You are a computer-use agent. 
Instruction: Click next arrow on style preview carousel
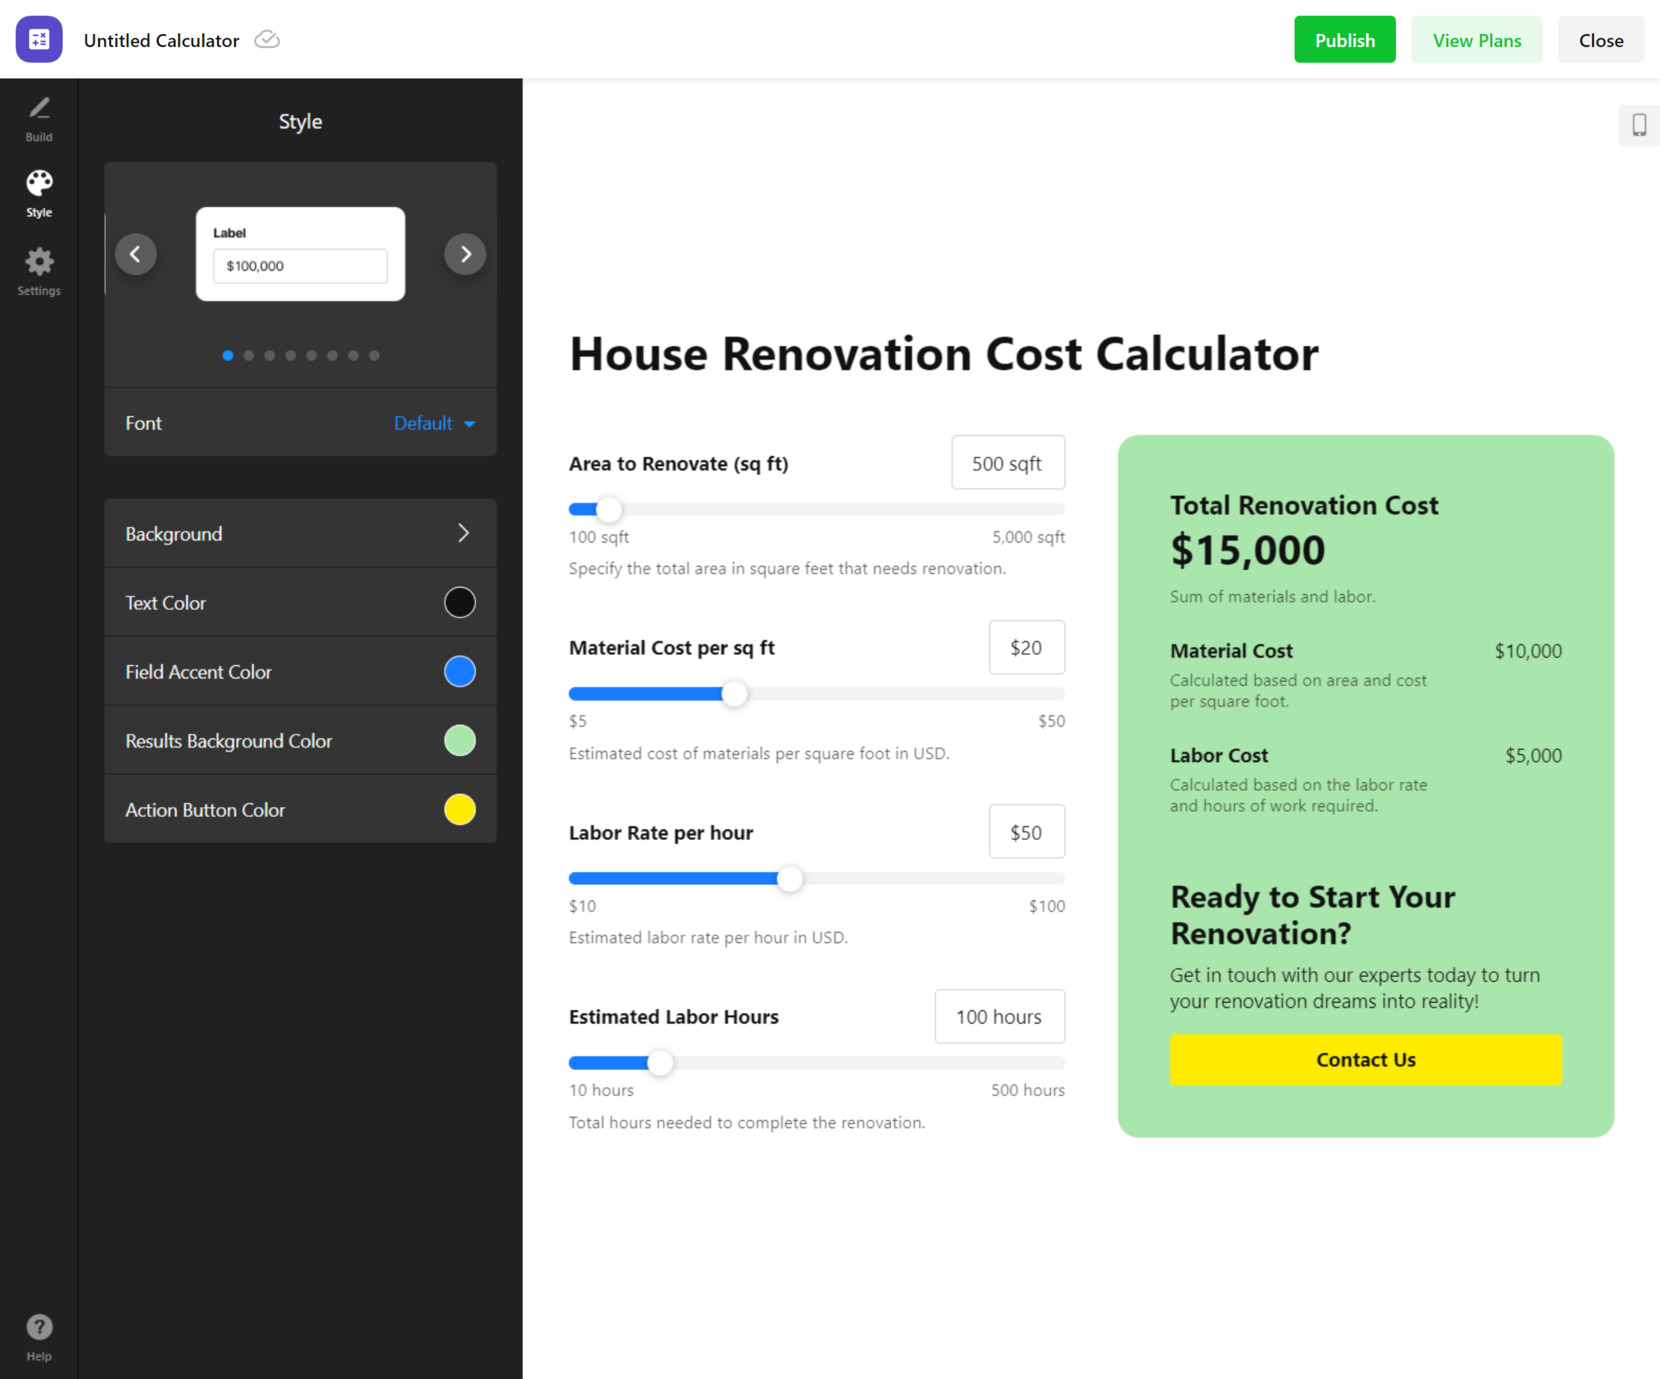coord(464,254)
